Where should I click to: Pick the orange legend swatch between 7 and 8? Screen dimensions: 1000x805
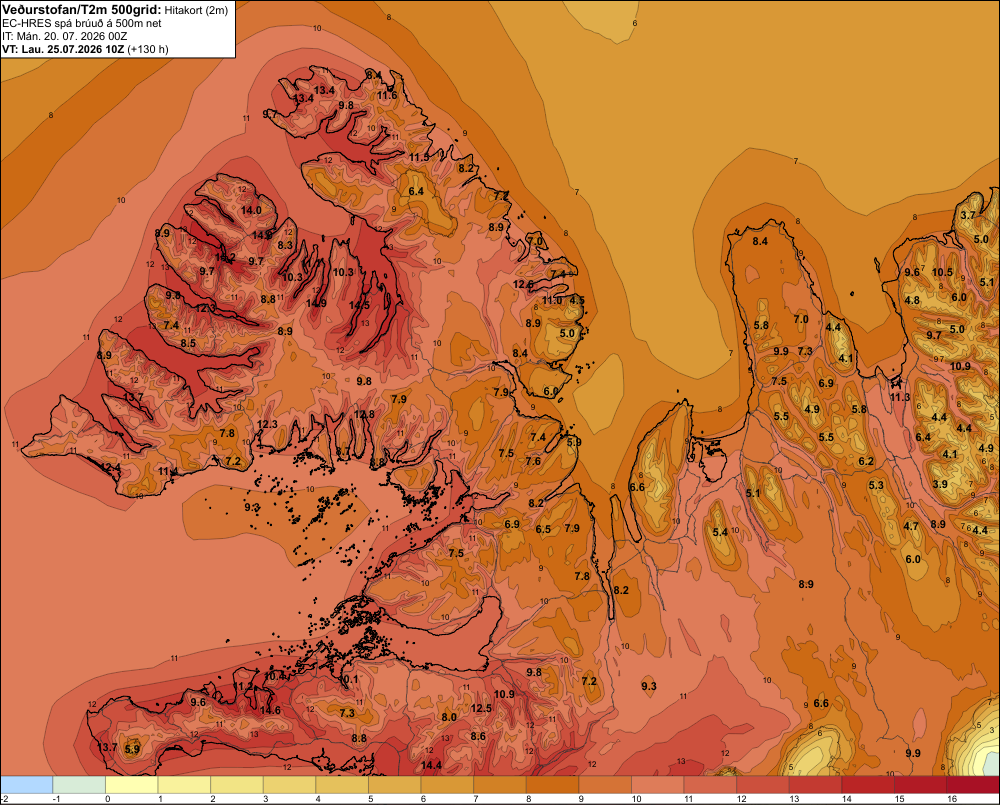(x=500, y=785)
